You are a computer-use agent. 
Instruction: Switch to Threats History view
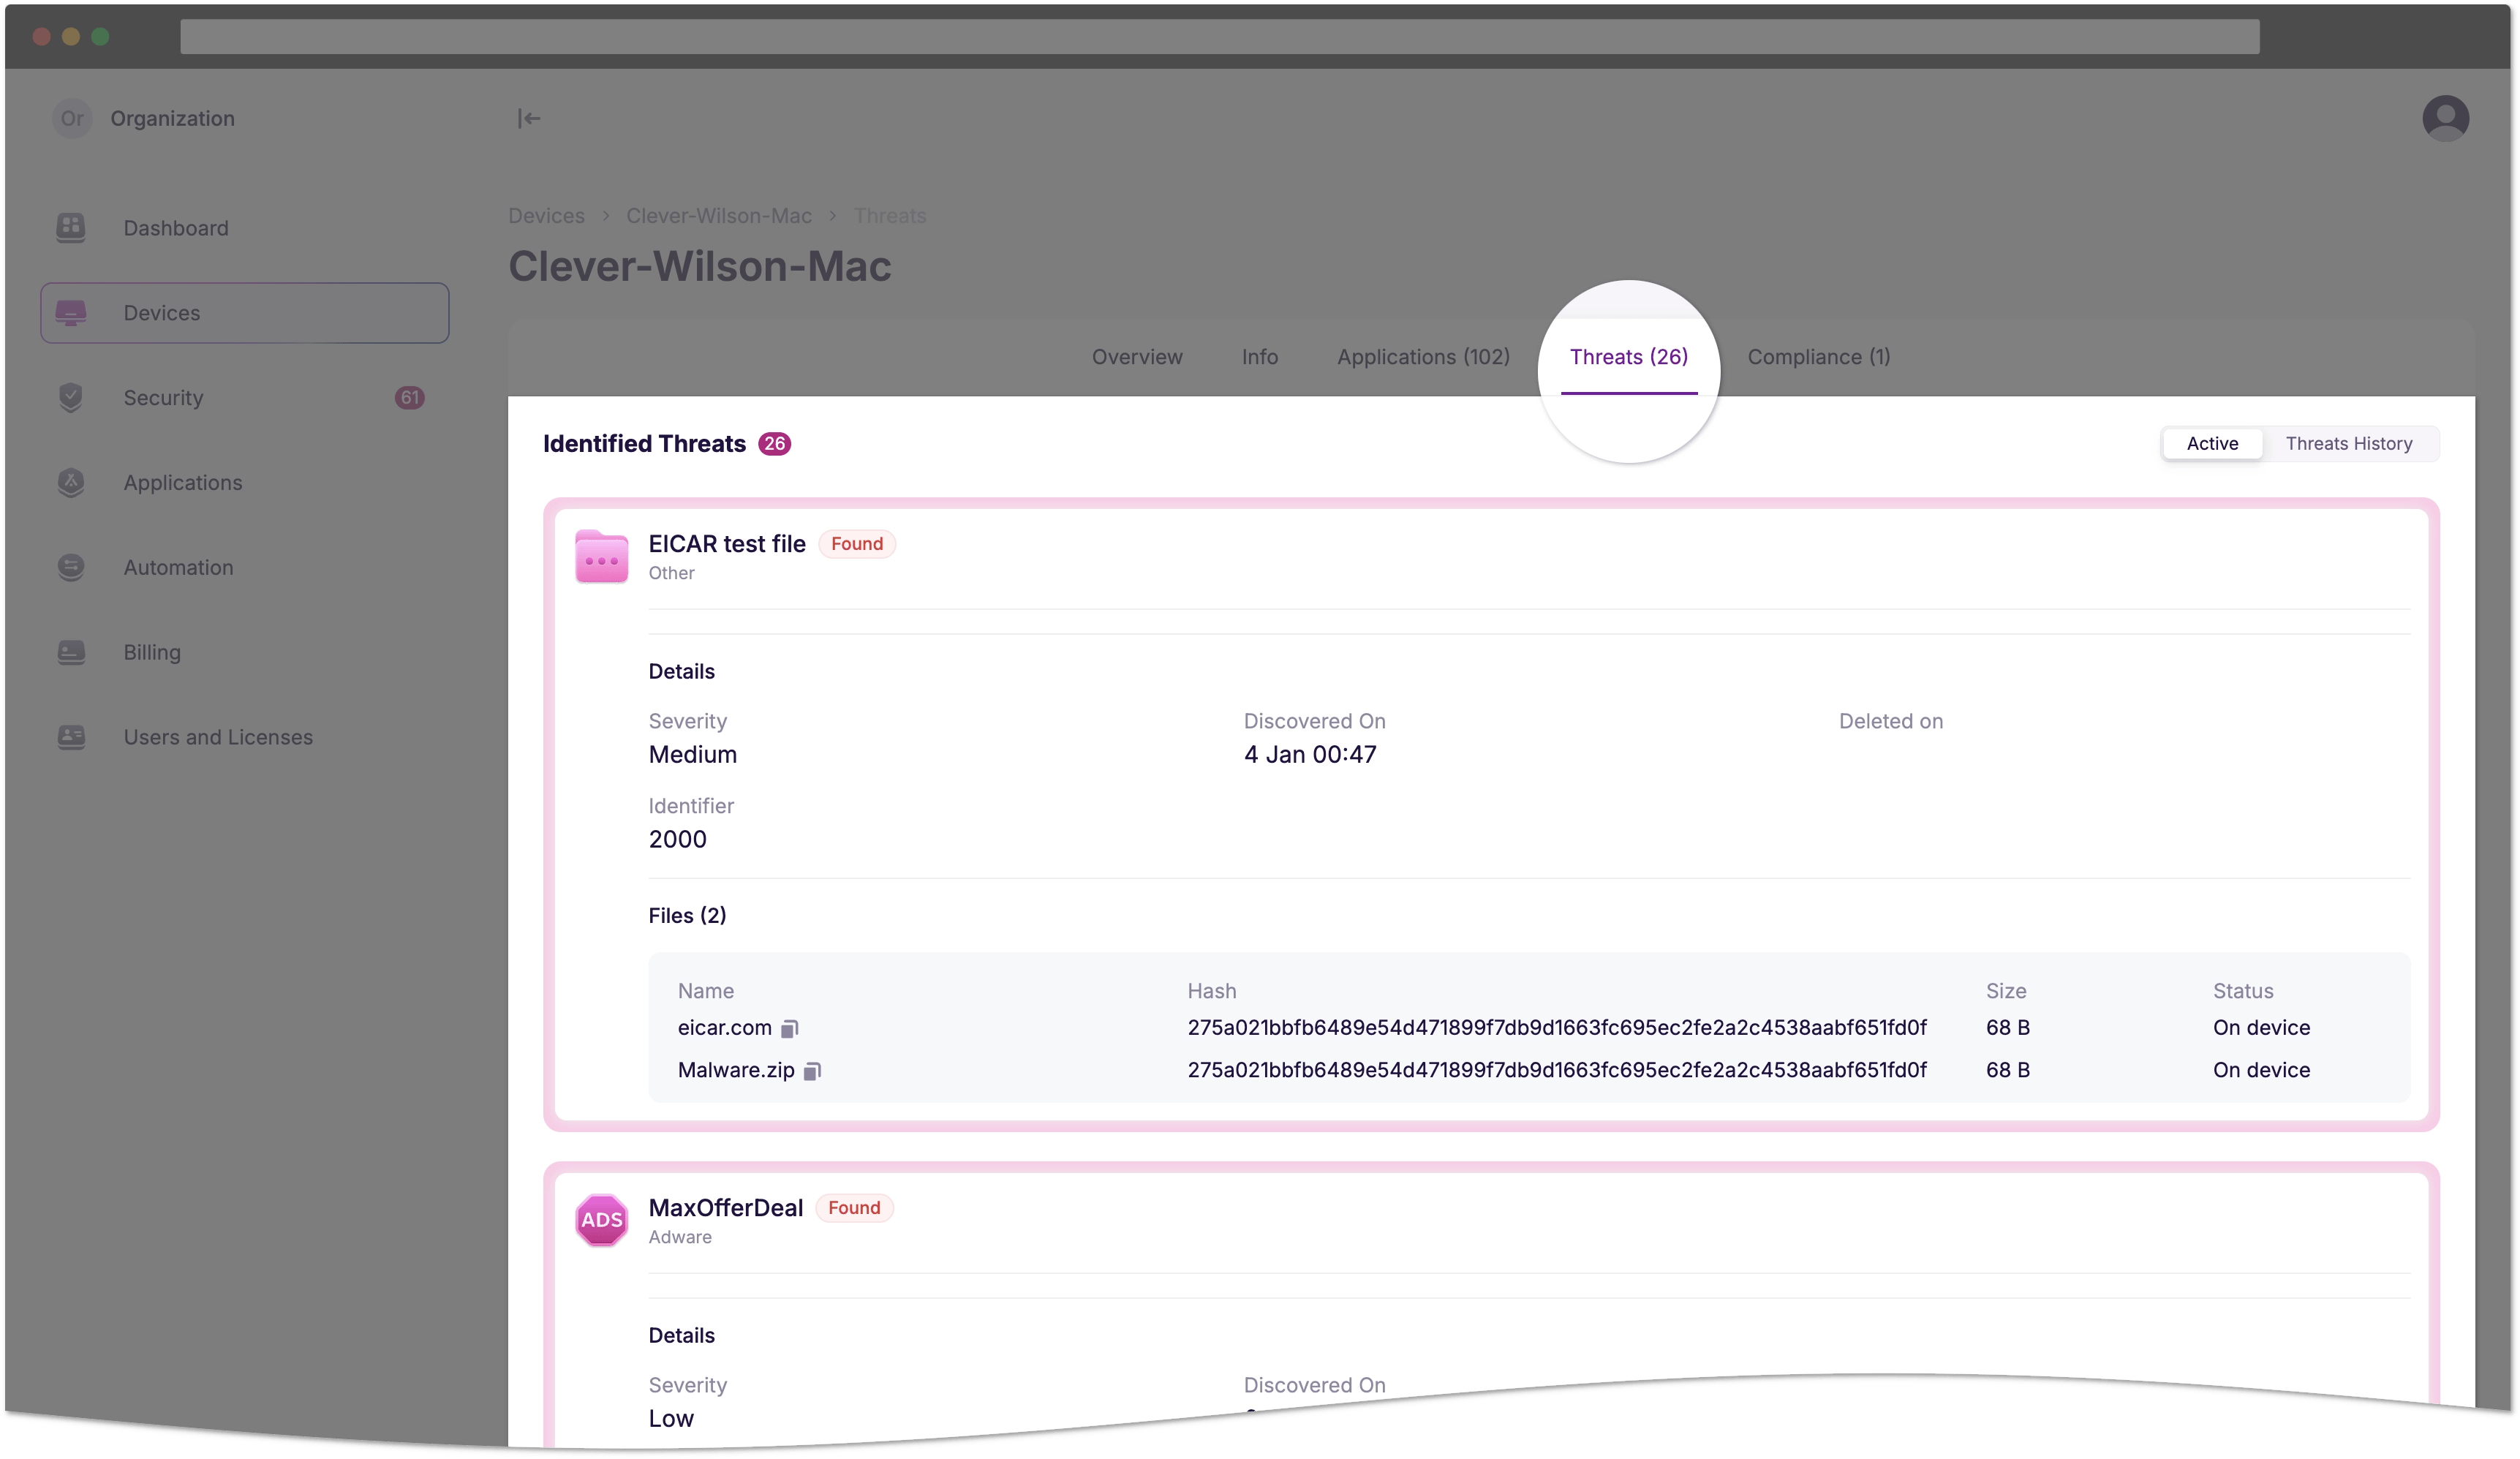pos(2348,443)
